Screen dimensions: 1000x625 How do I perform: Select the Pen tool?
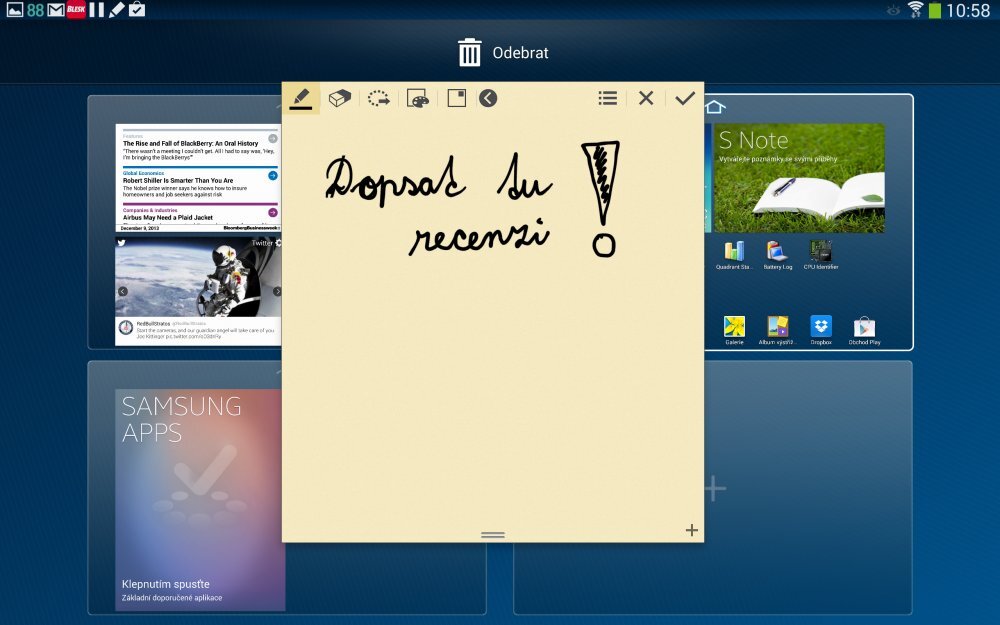click(x=300, y=97)
